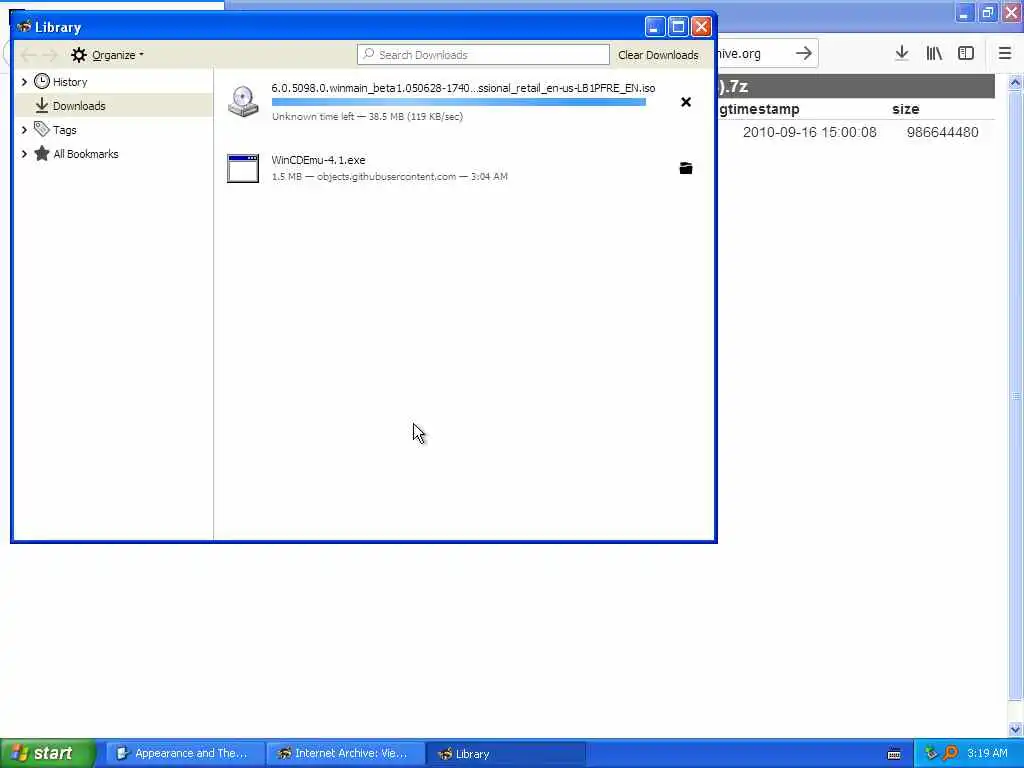Focus the Search Downloads field

point(483,55)
